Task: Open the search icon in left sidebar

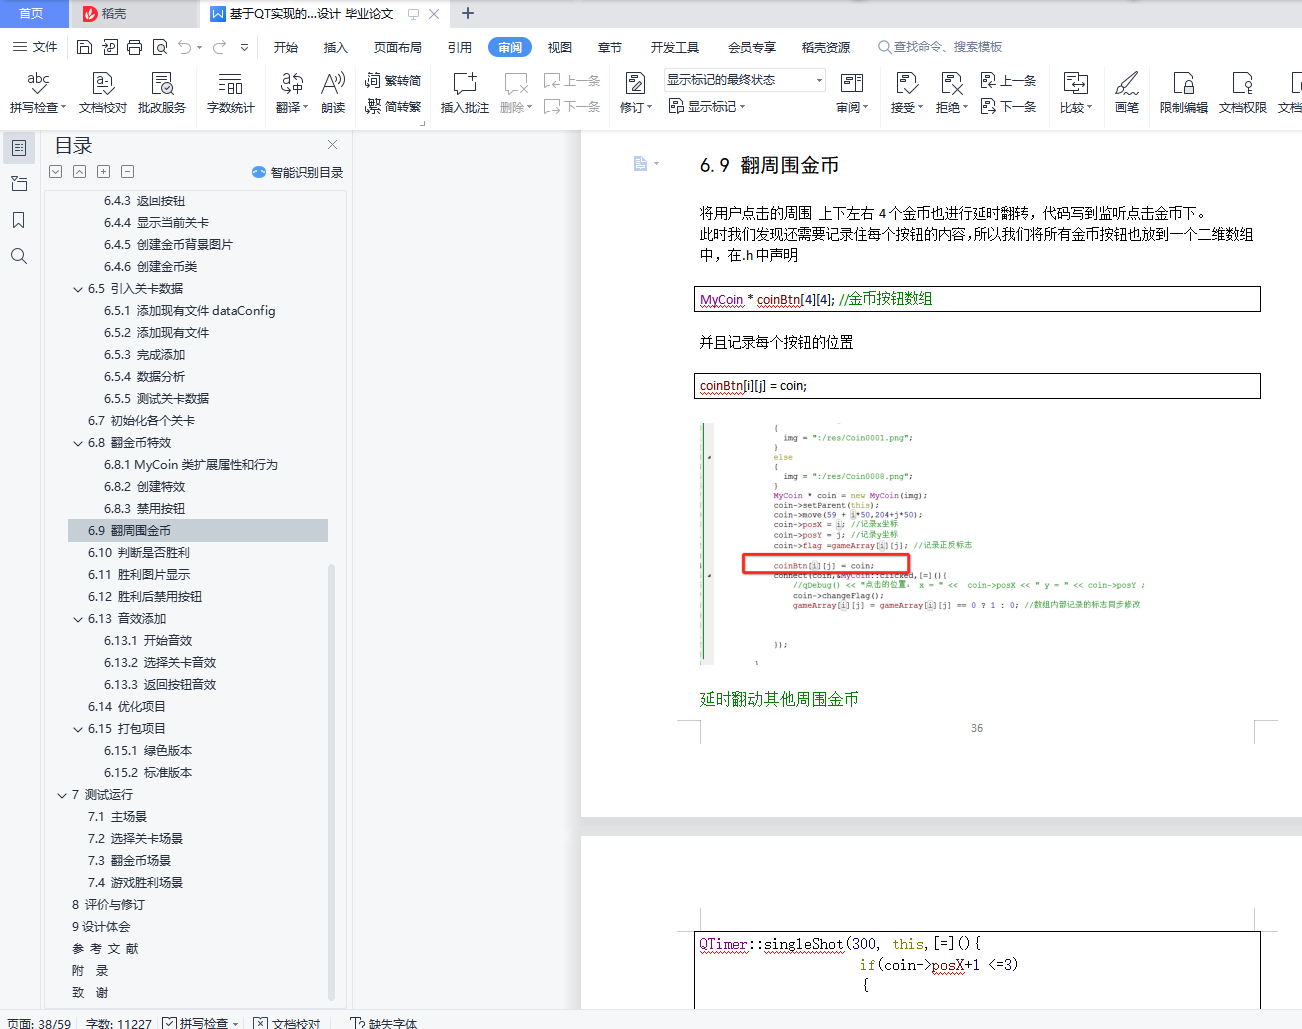Action: (20, 255)
